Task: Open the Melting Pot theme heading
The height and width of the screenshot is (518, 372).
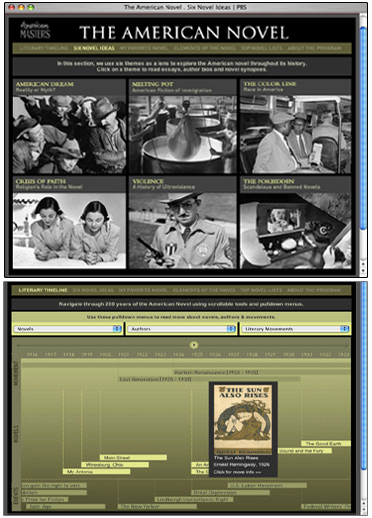Action: coord(152,84)
